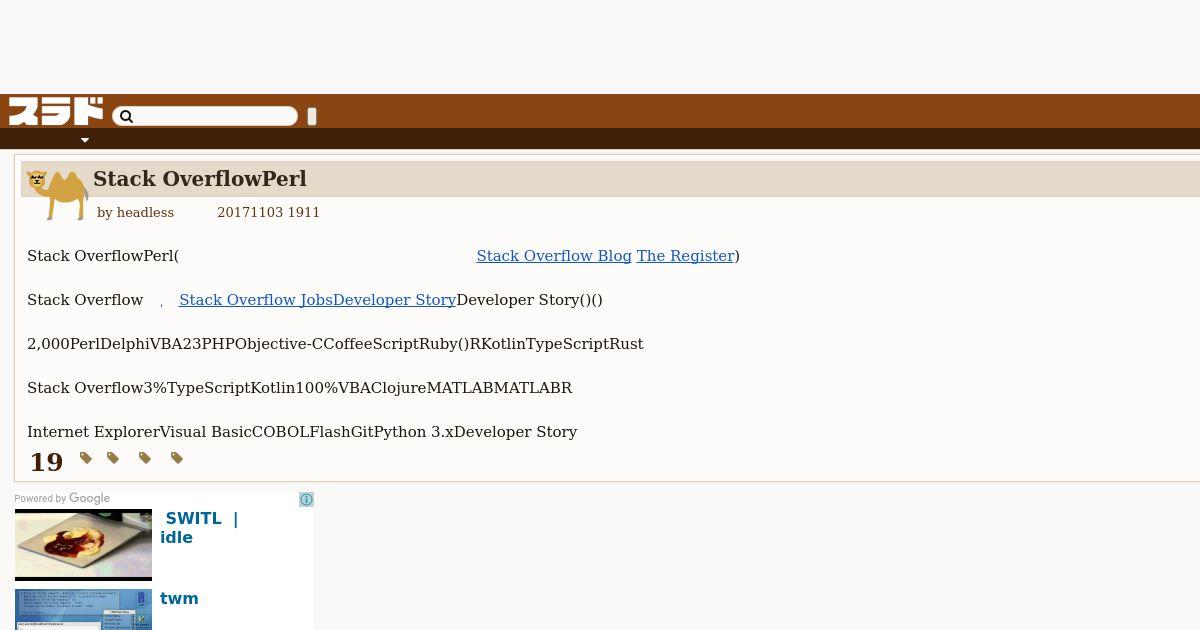
Task: Open the Stack OverflowPerl article title
Action: pos(200,179)
